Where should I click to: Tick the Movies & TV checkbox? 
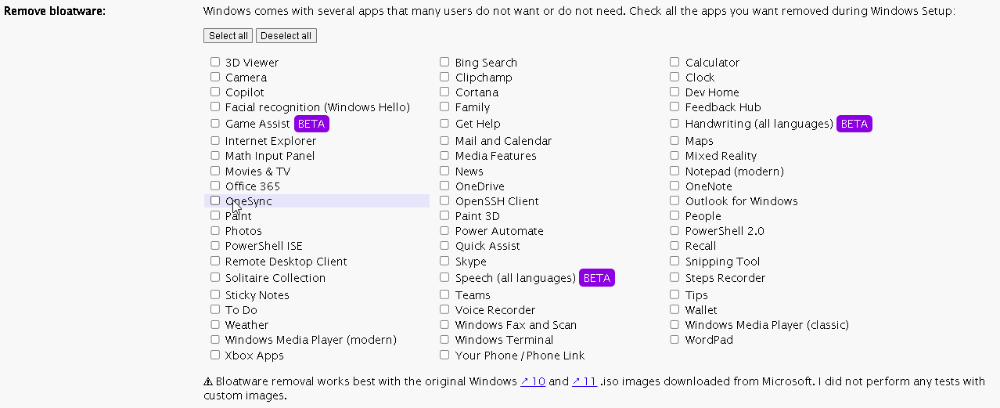tap(215, 170)
